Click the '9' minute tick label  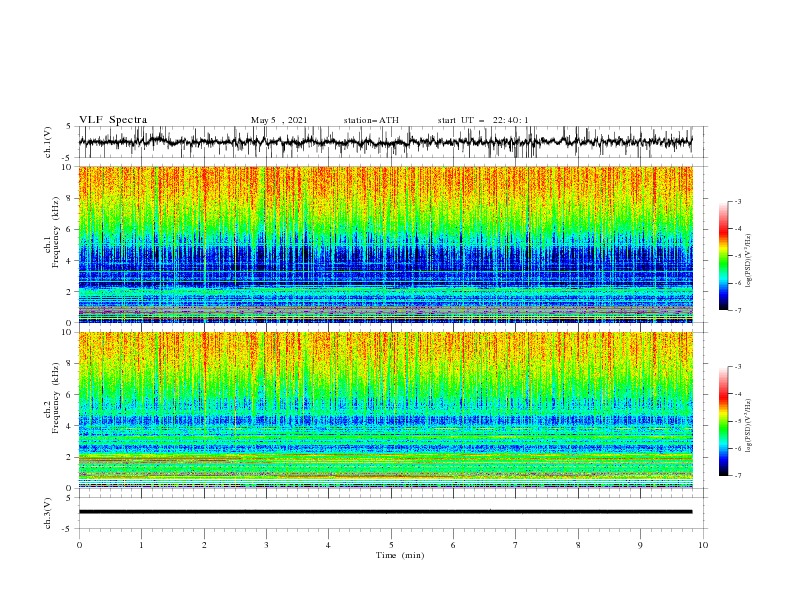point(640,545)
